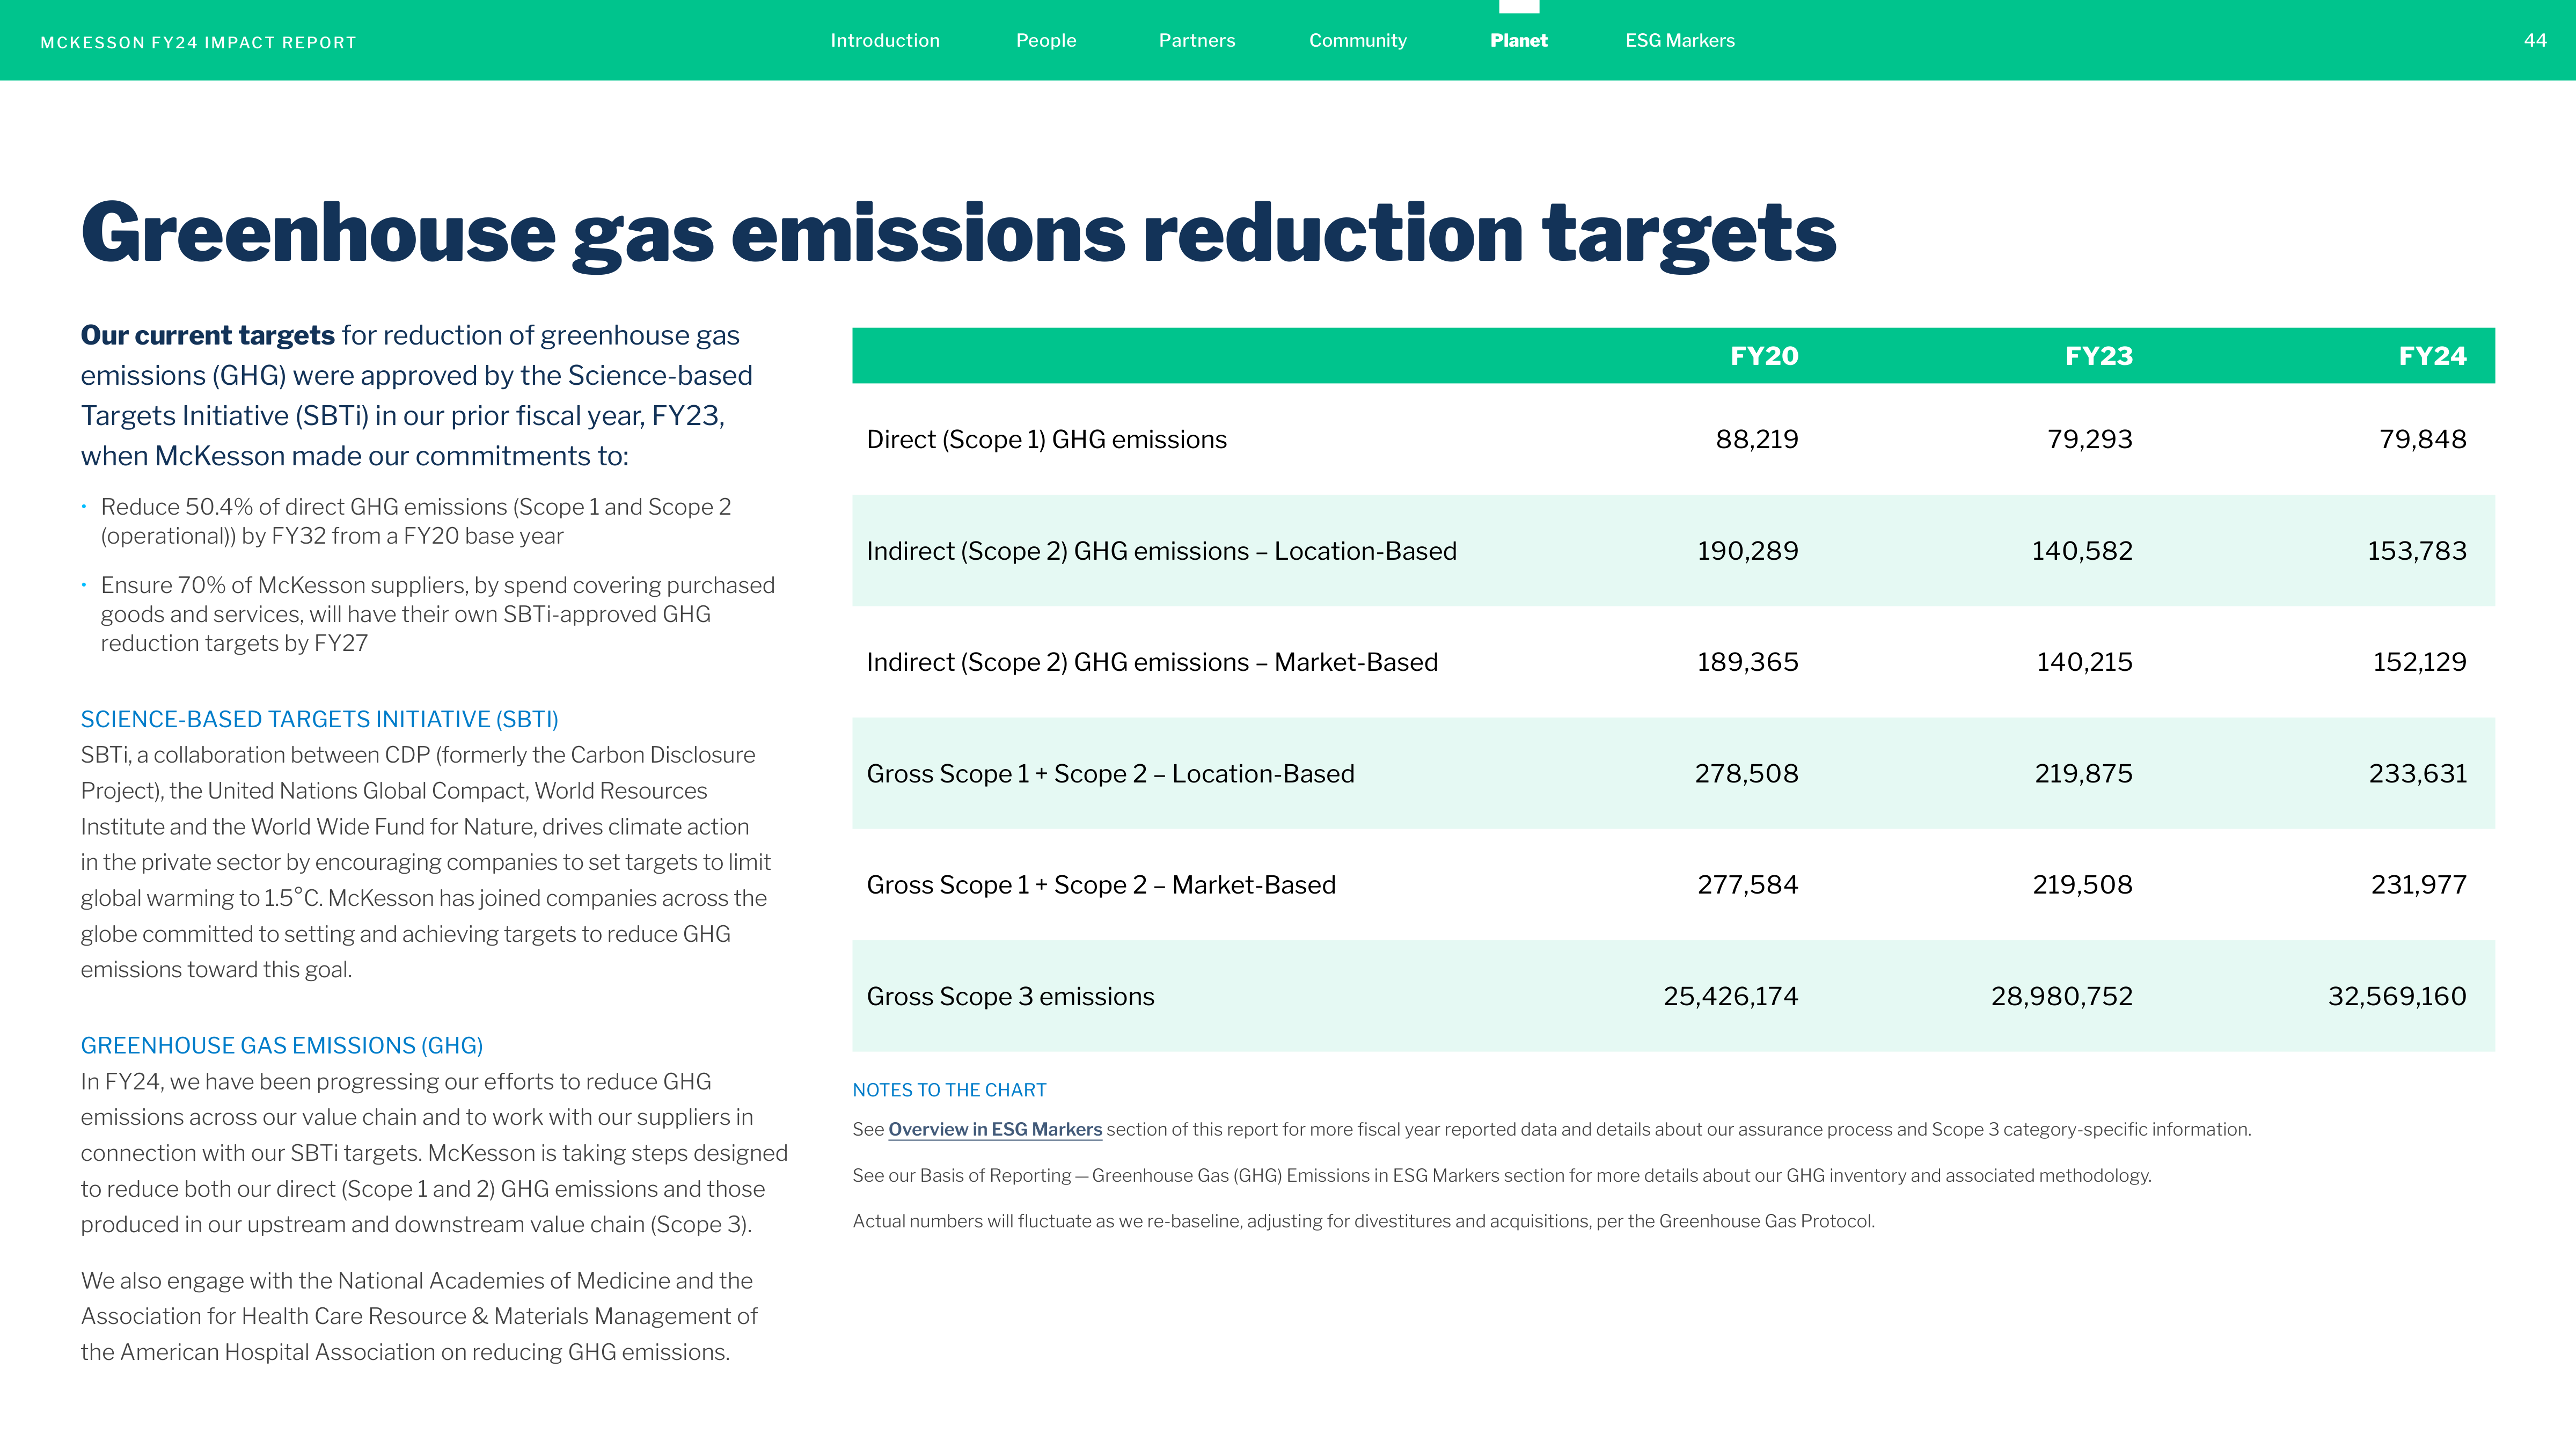Click the FY20 column header
2576x1449 pixels.
tap(1764, 356)
